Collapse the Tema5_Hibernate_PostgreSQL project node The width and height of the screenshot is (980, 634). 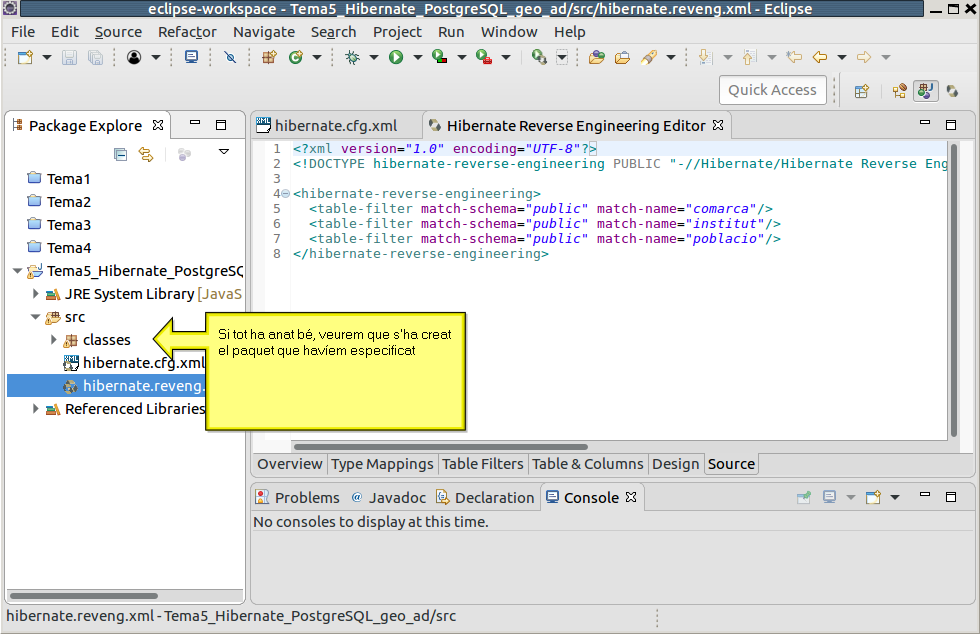pos(18,271)
